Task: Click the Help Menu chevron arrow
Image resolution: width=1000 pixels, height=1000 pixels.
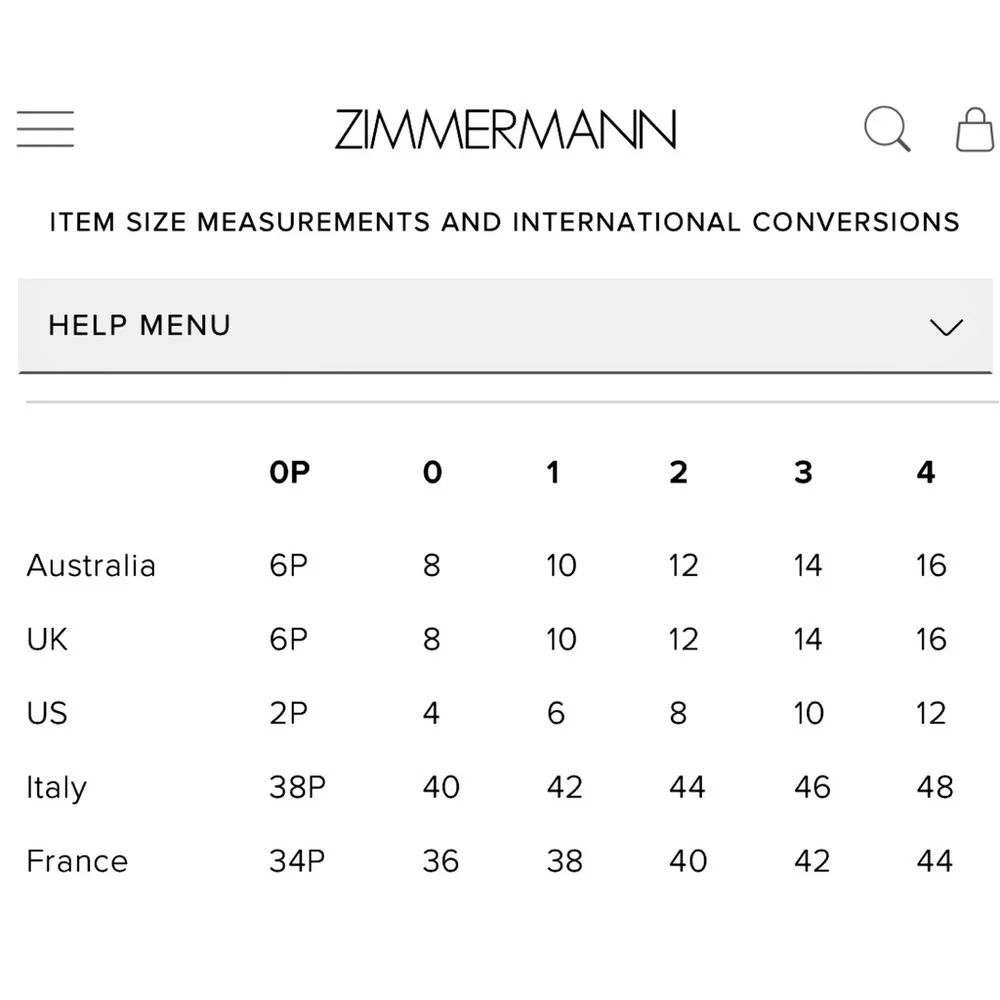Action: (x=946, y=327)
